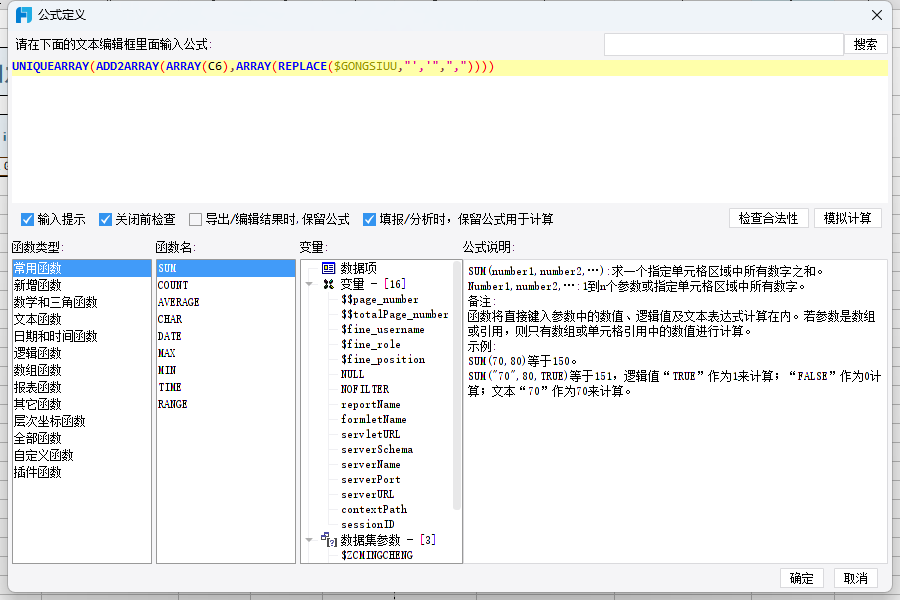
Task: Click the 模拟计算 button
Action: tap(847, 219)
